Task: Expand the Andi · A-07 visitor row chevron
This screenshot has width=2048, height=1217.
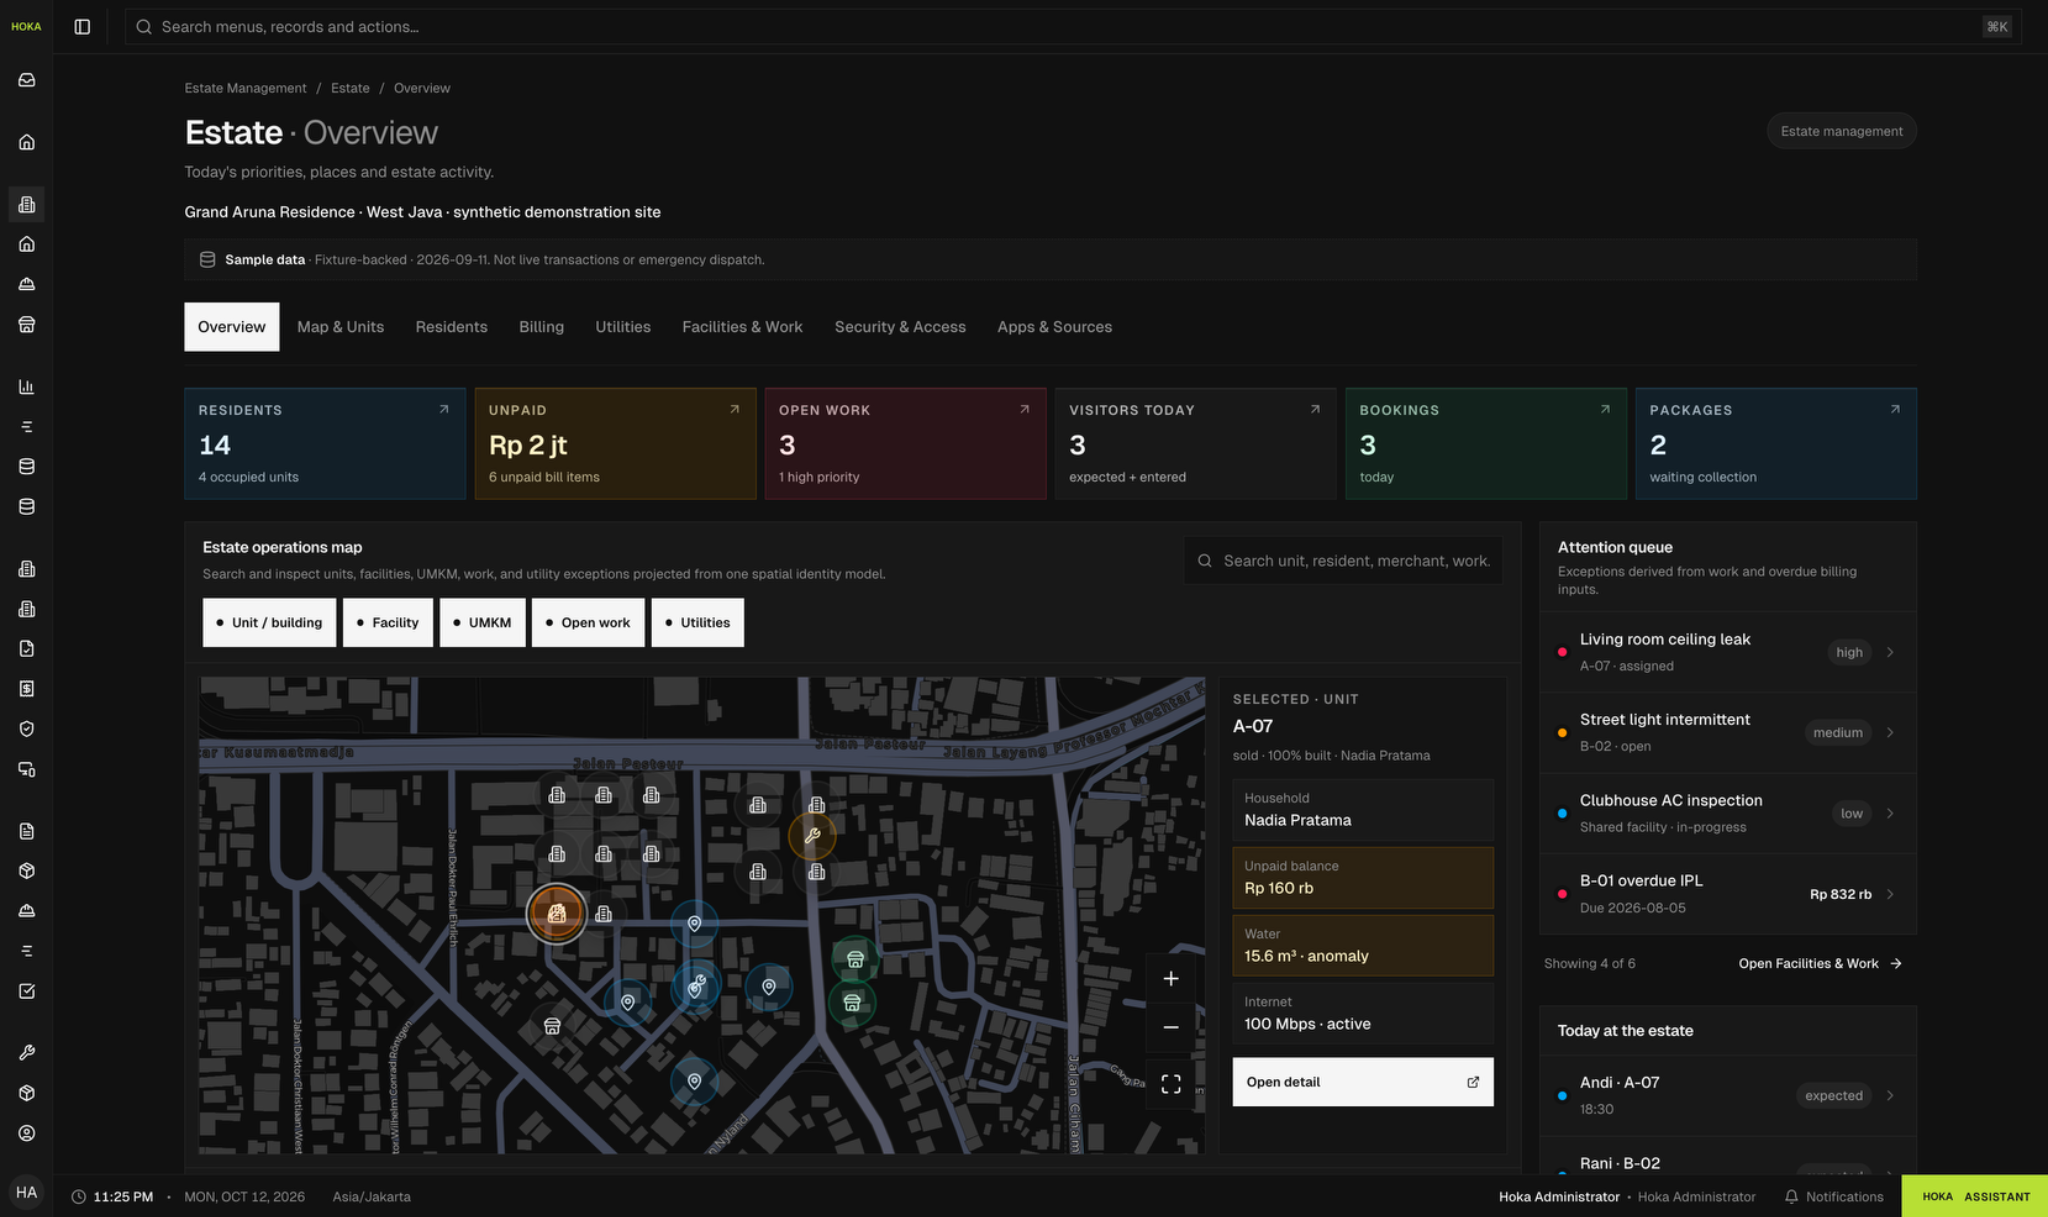Action: tap(1890, 1096)
